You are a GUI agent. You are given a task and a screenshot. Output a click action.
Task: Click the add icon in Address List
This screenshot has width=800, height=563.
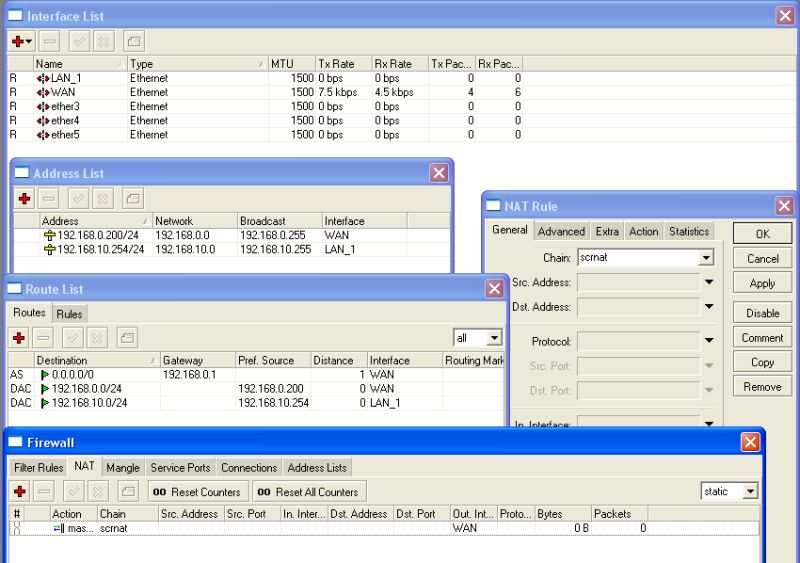click(22, 198)
